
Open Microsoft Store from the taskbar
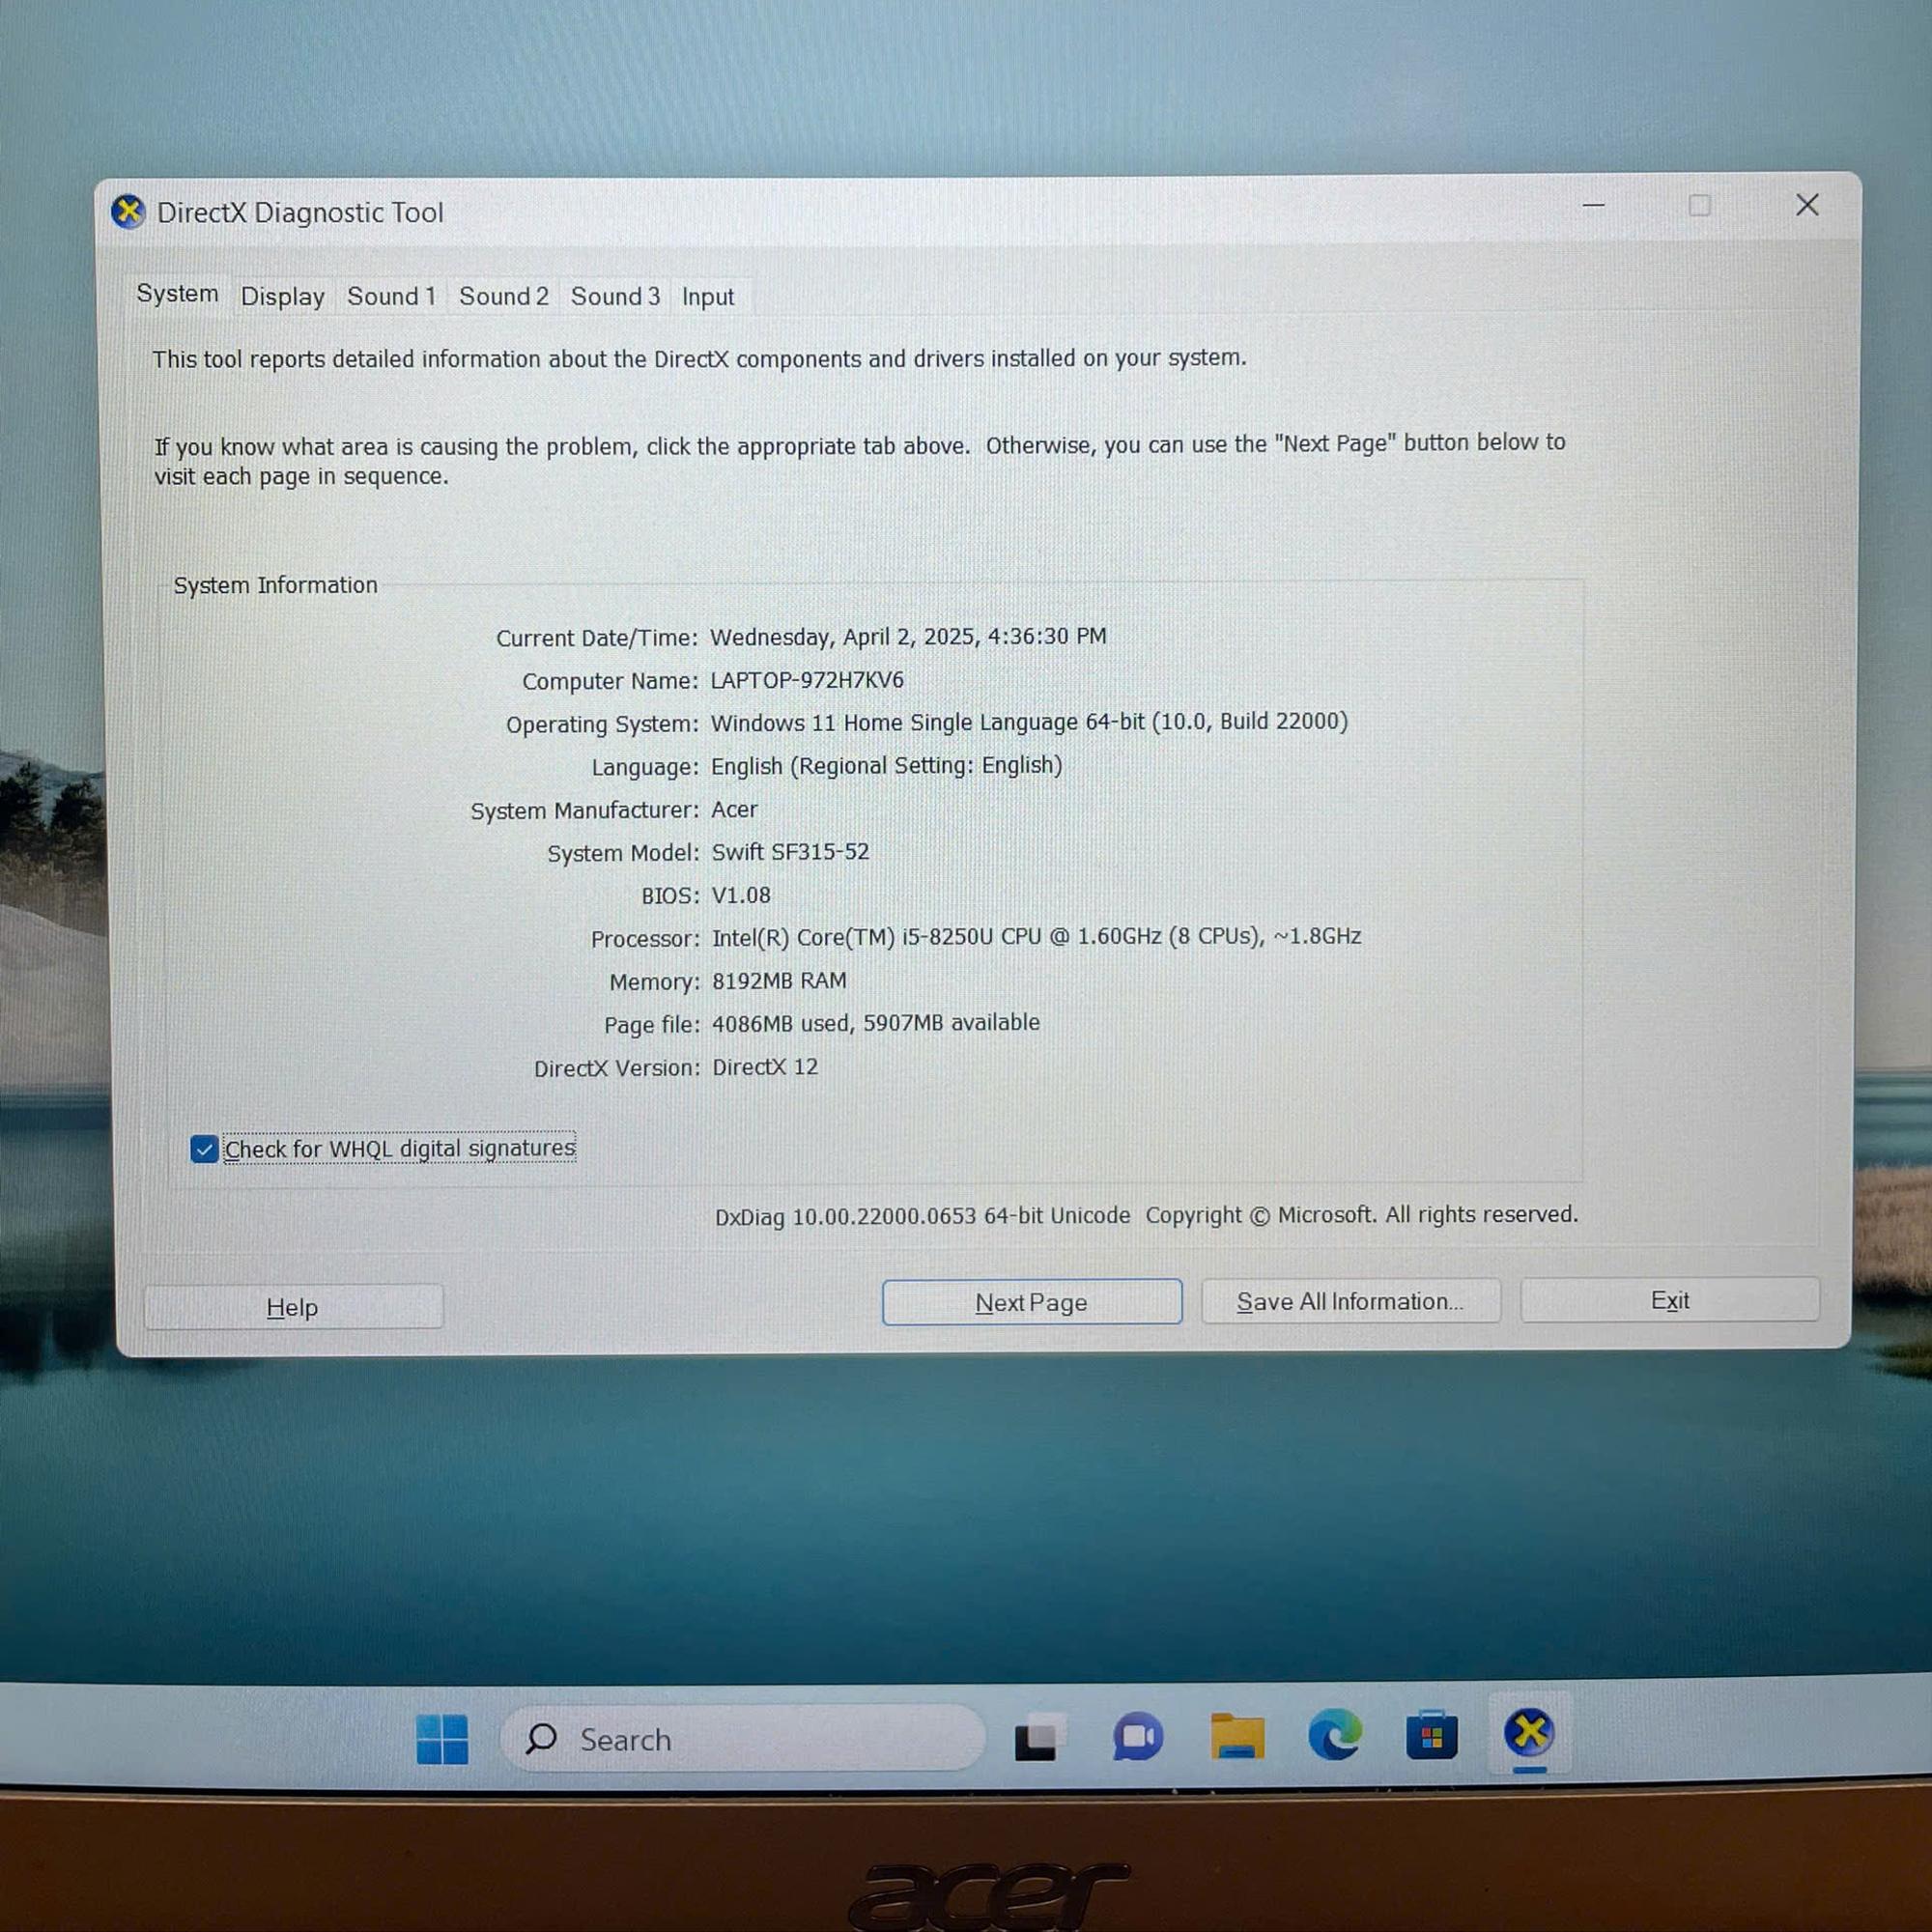pos(1432,1735)
